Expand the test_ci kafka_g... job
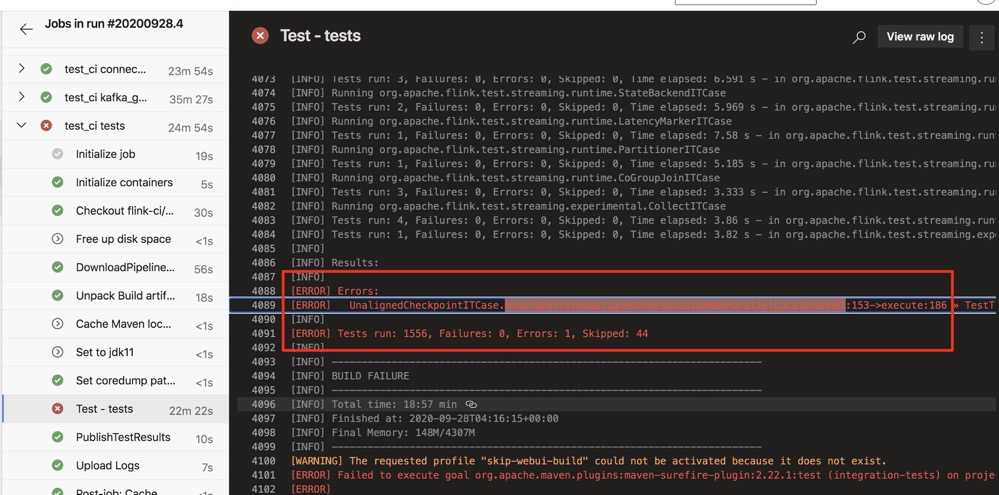This screenshot has width=999, height=495. coord(22,97)
